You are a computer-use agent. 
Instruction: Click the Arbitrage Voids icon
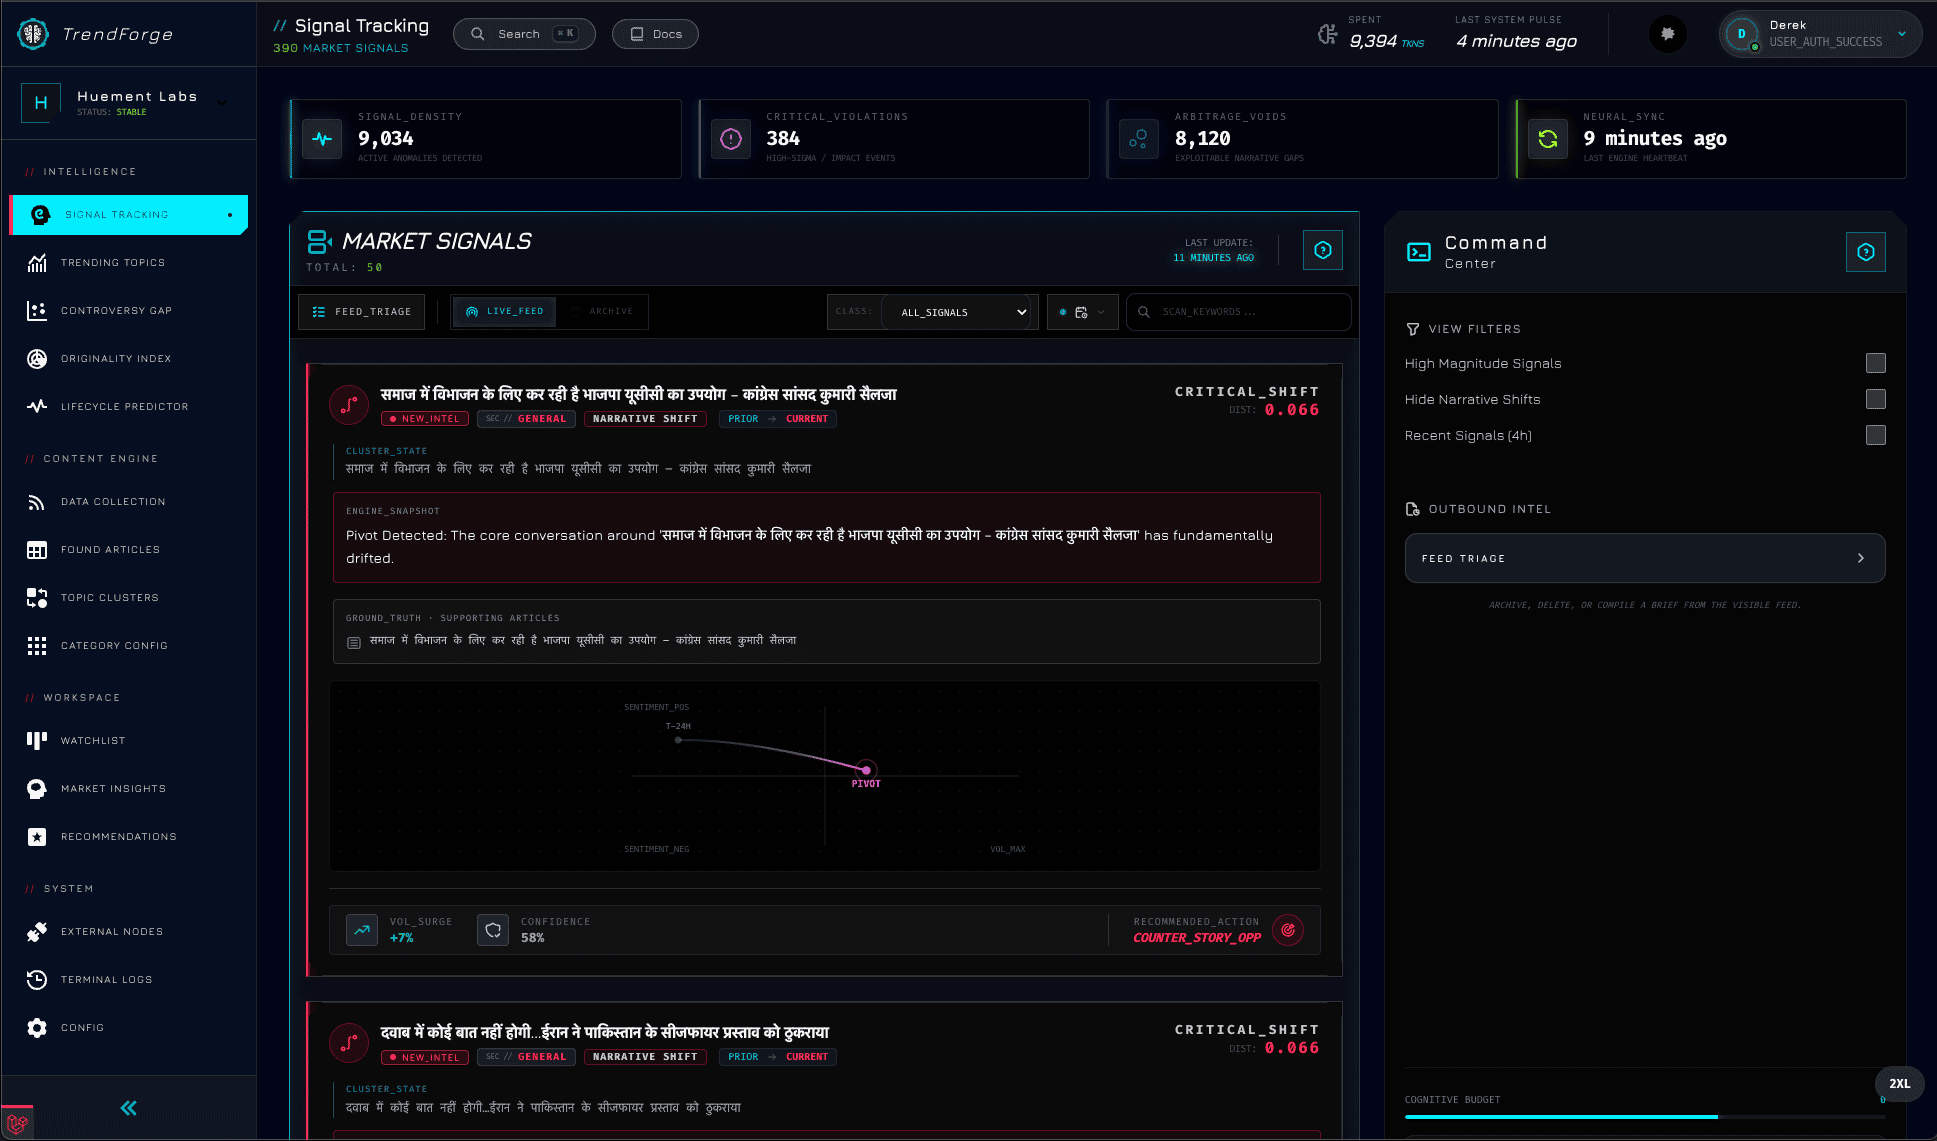pos(1139,139)
